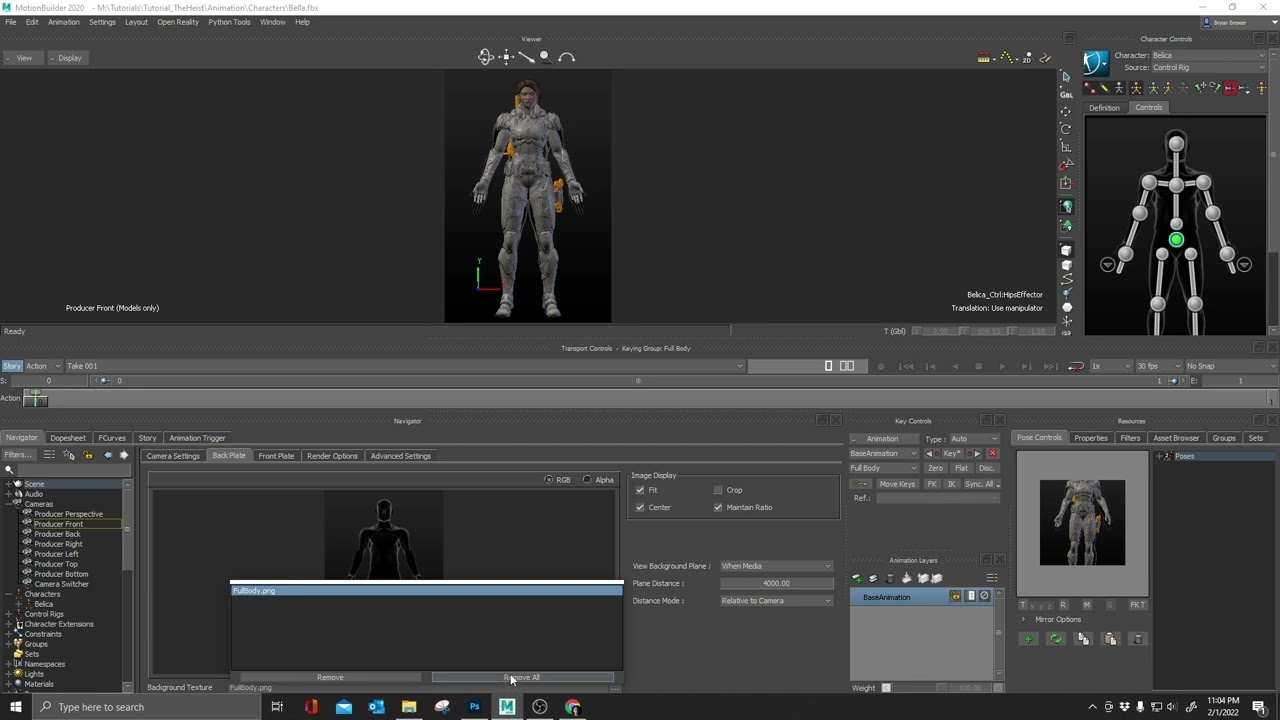
Task: Open File Explorer from the taskbar
Action: (409, 707)
